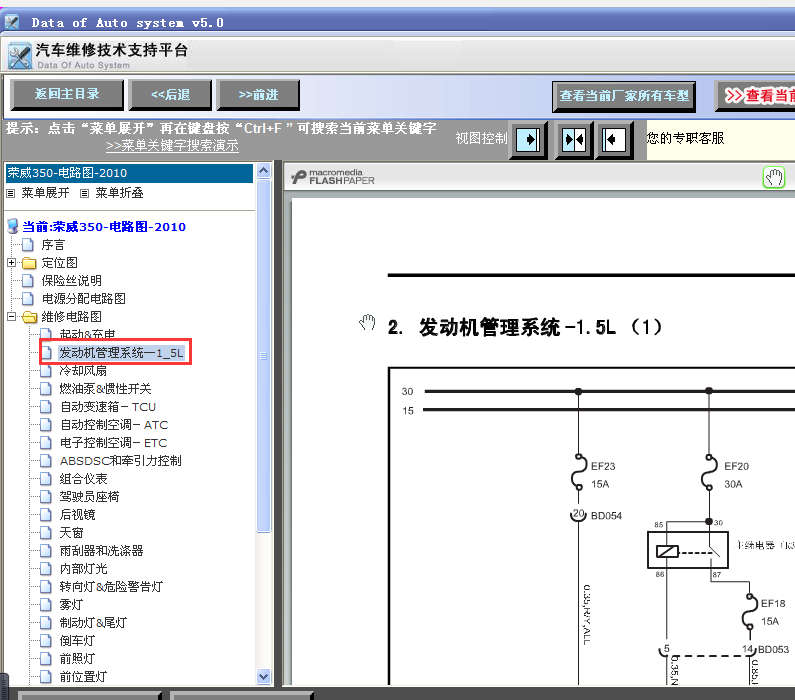This screenshot has height=700, width=795.
Task: Click the tree panel scroll down arrow
Action: (x=263, y=676)
